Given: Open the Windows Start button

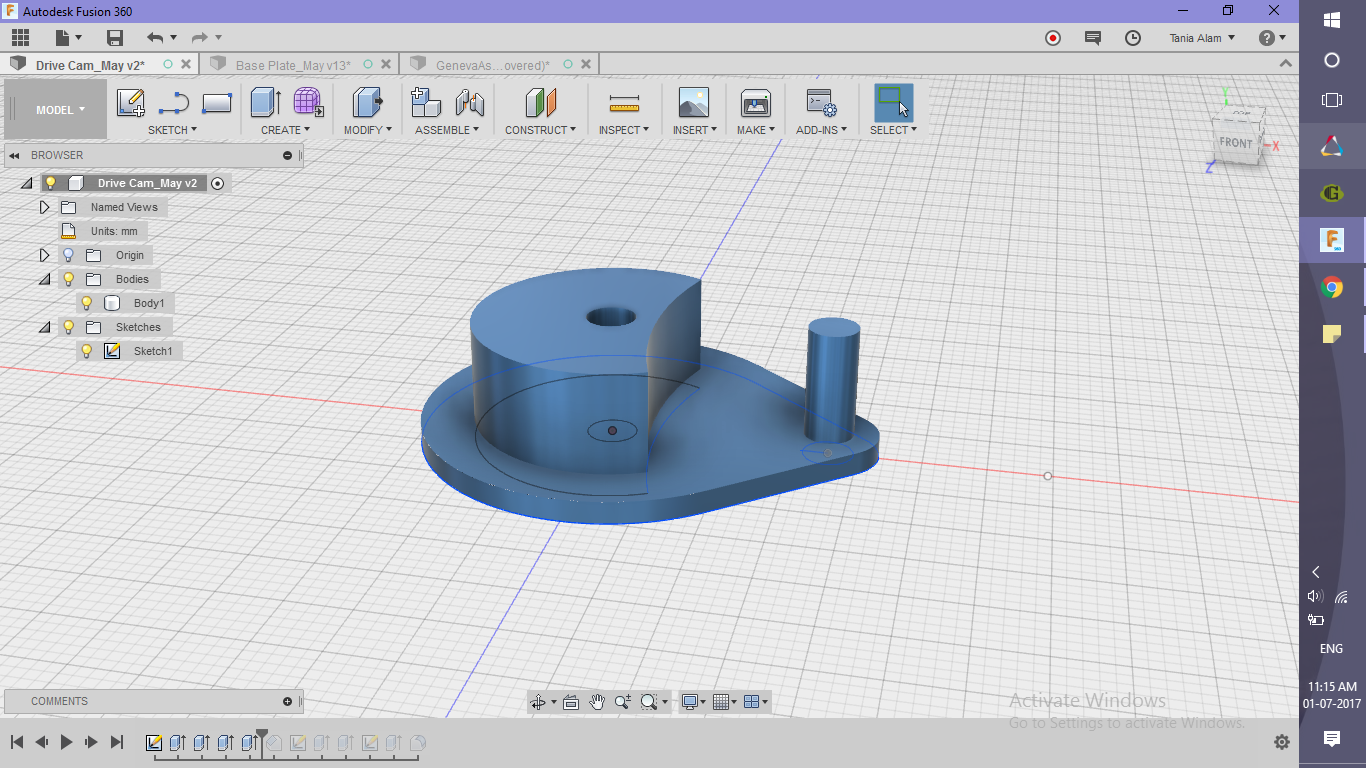Looking at the screenshot, I should tap(1332, 20).
